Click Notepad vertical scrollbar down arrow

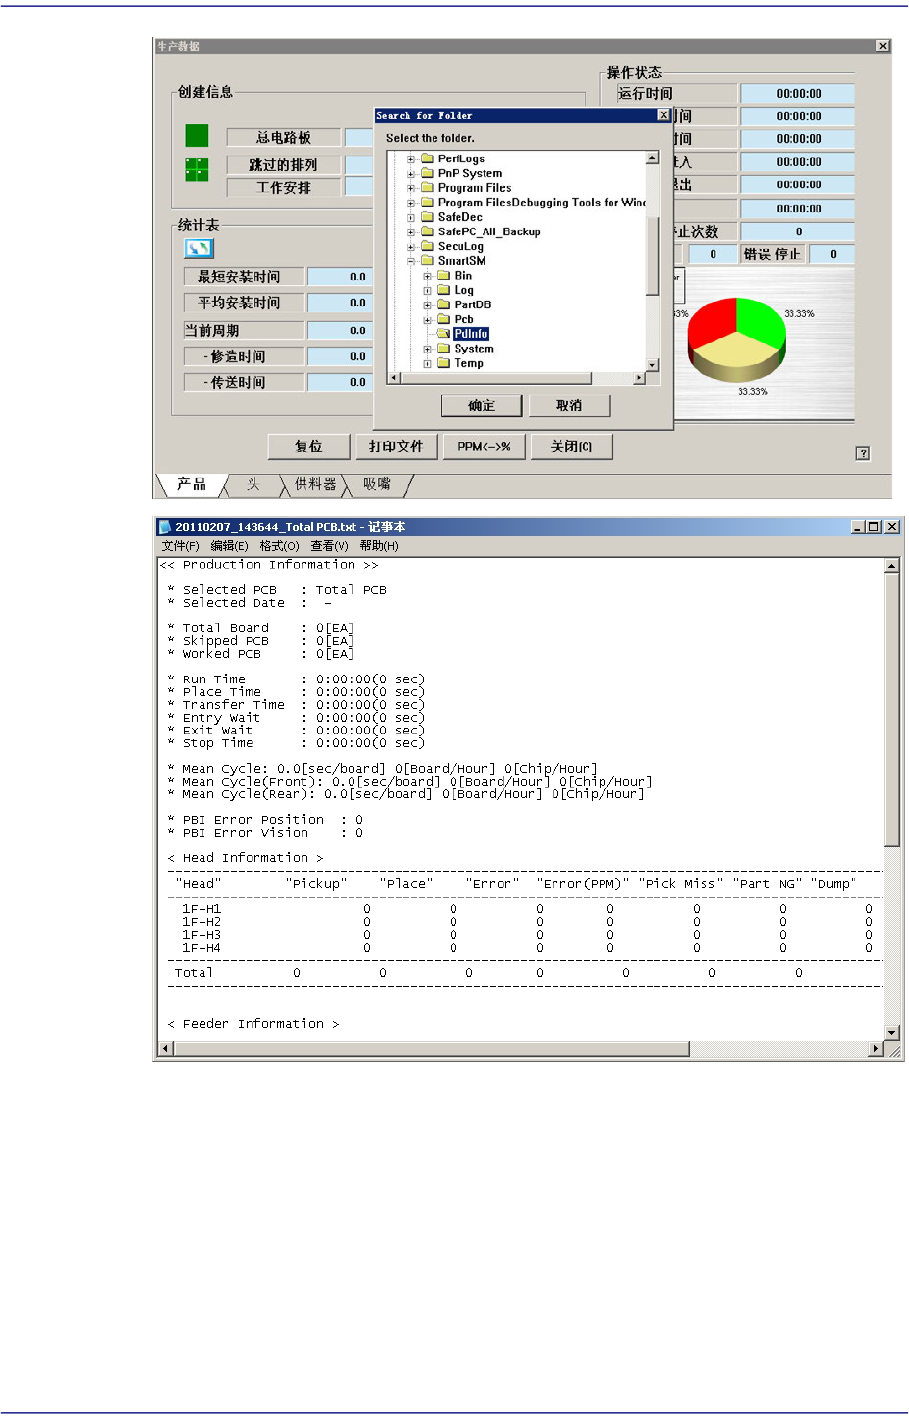point(892,1033)
